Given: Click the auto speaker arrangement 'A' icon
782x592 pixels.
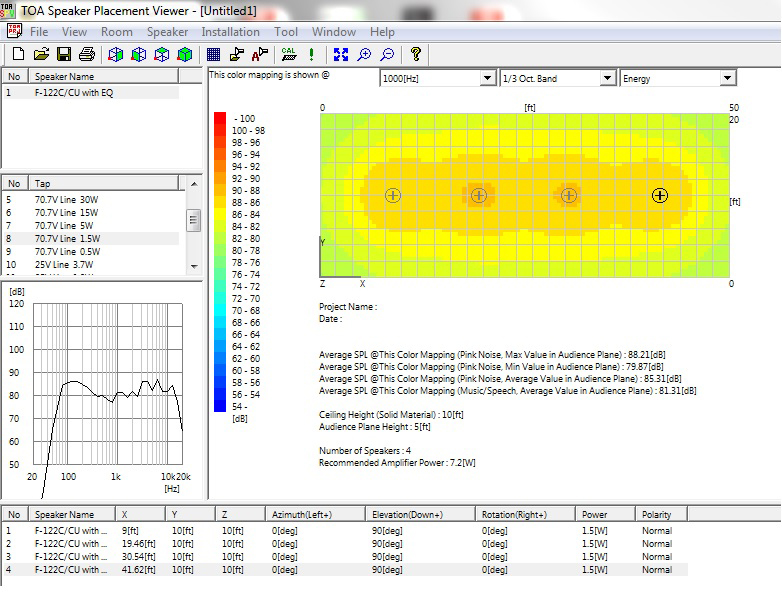Looking at the screenshot, I should pyautogui.click(x=259, y=54).
